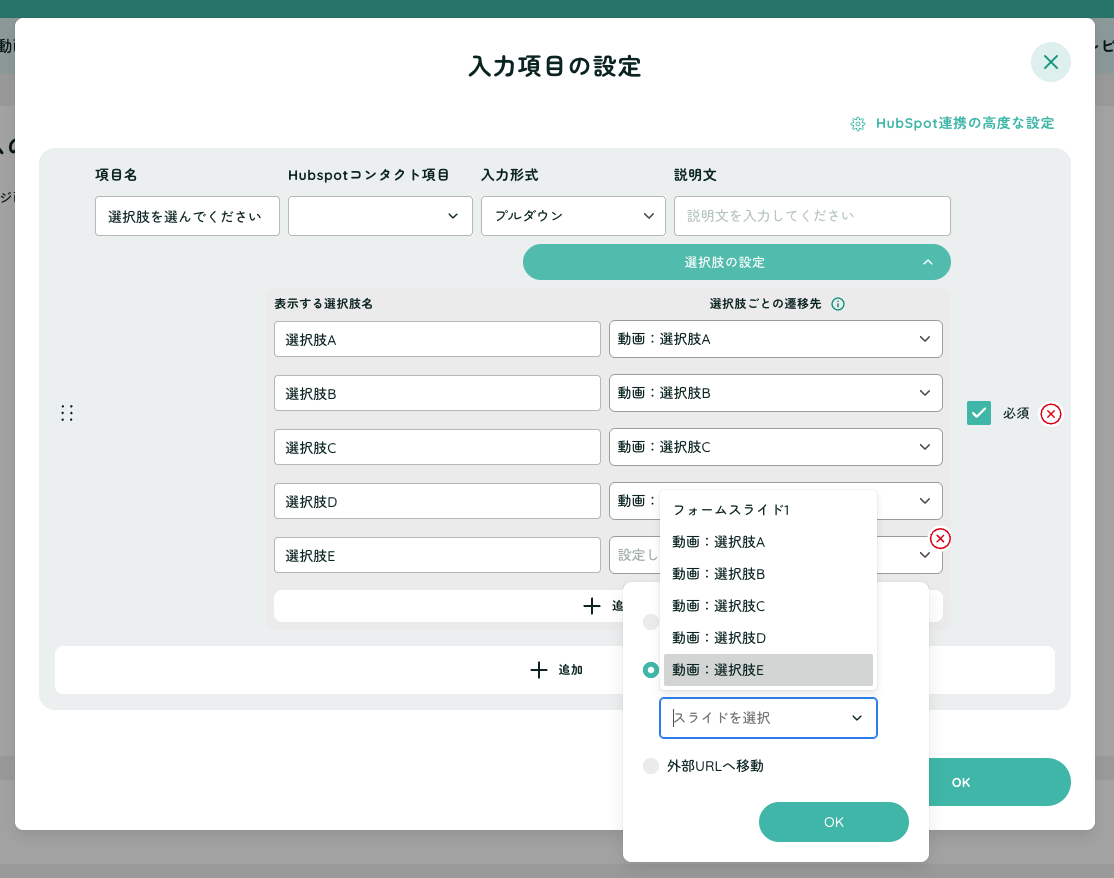Viewport: 1114px width, 878px height.
Task: Delete 選択肢E row with red X
Action: click(940, 539)
